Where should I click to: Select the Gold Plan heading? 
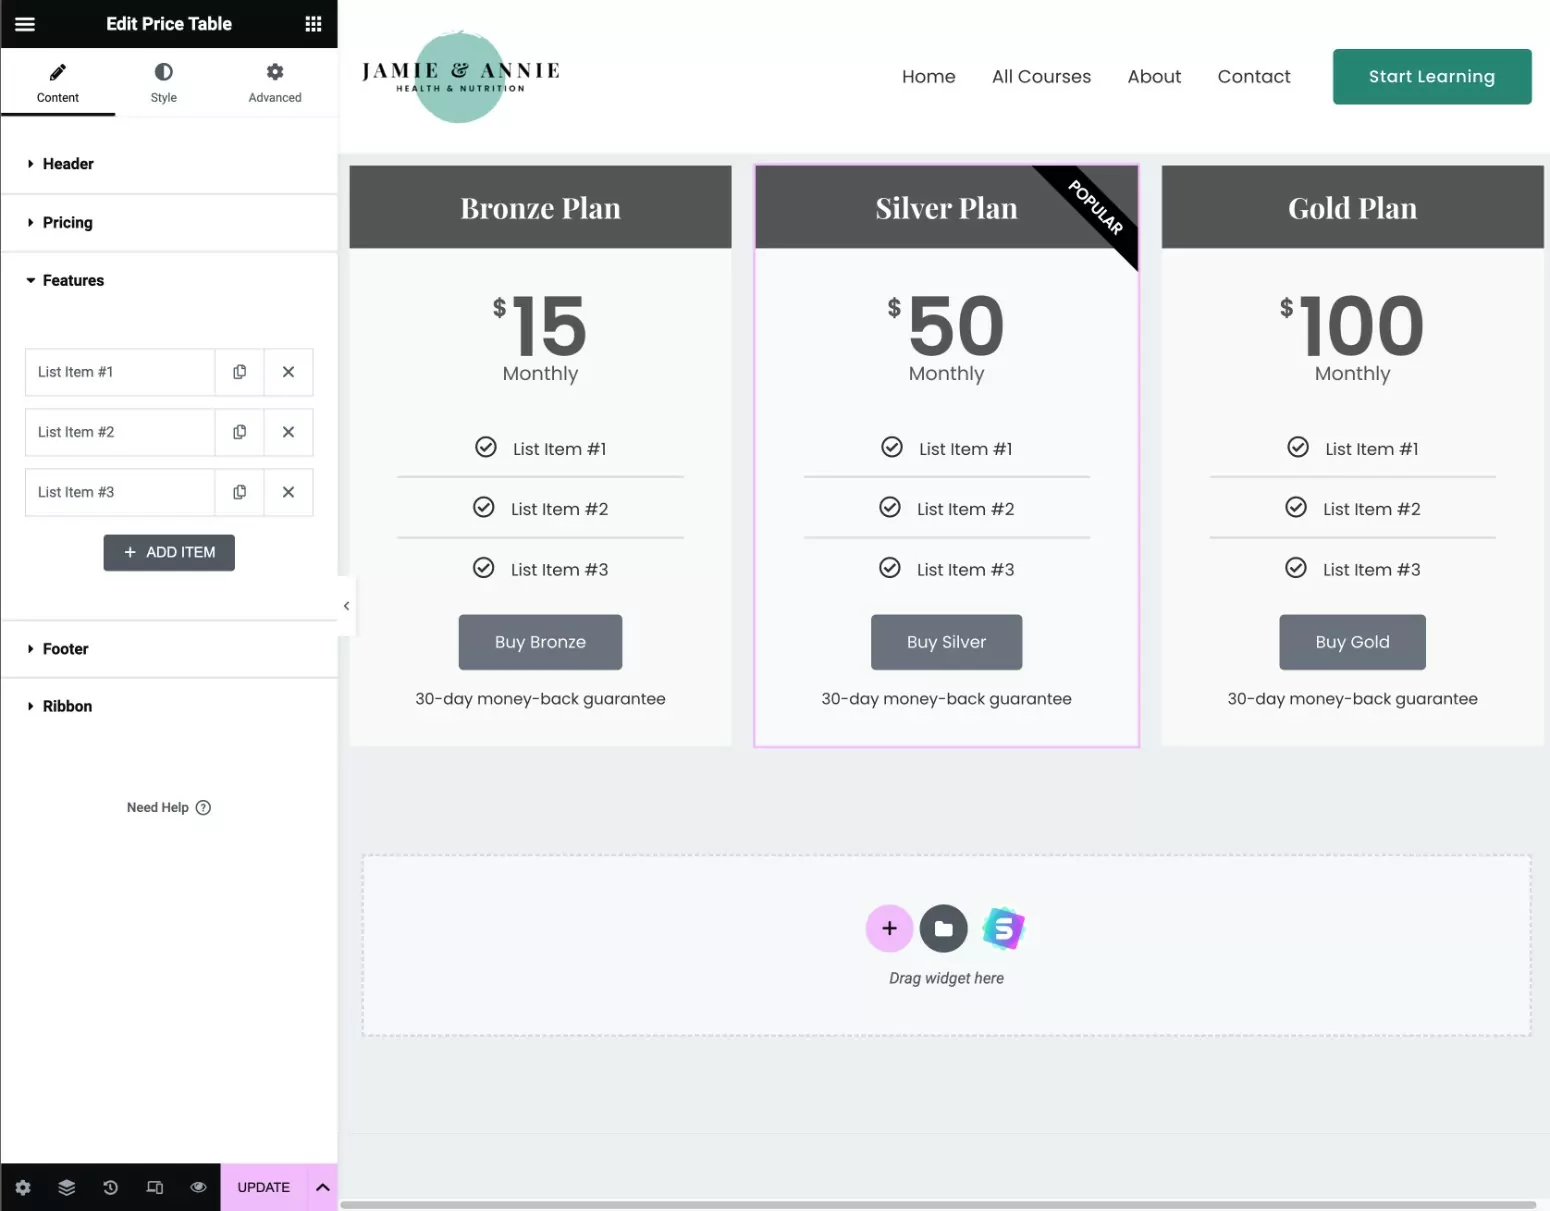pyautogui.click(x=1353, y=208)
